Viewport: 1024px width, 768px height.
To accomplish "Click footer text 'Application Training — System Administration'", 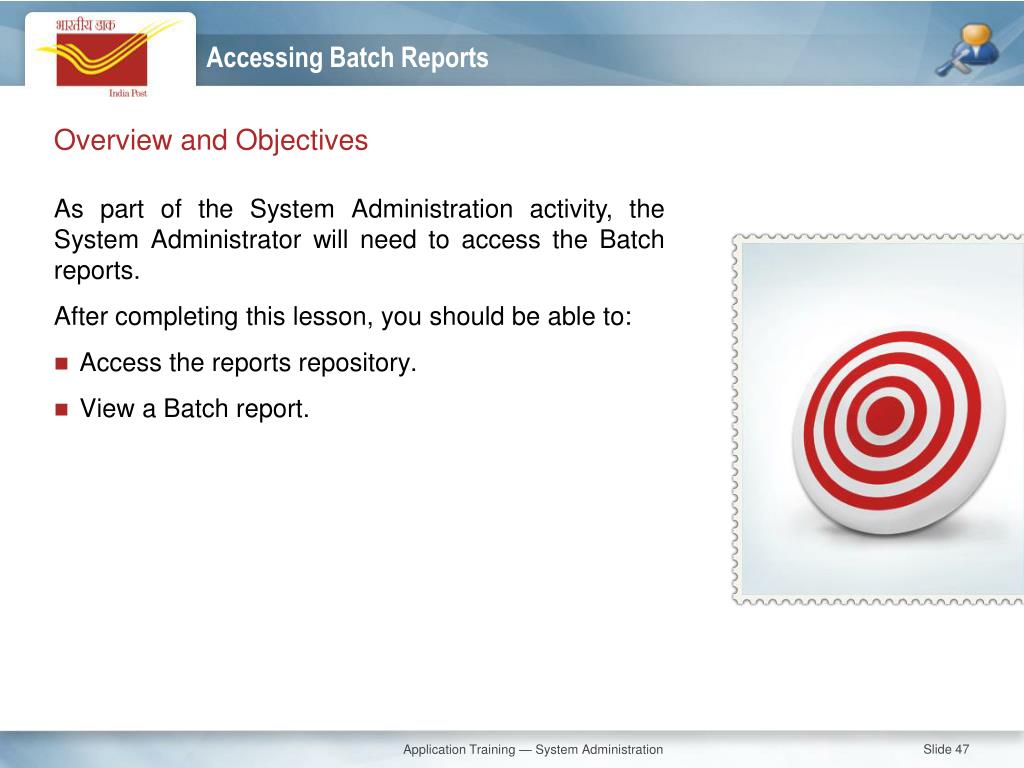I will coord(533,750).
